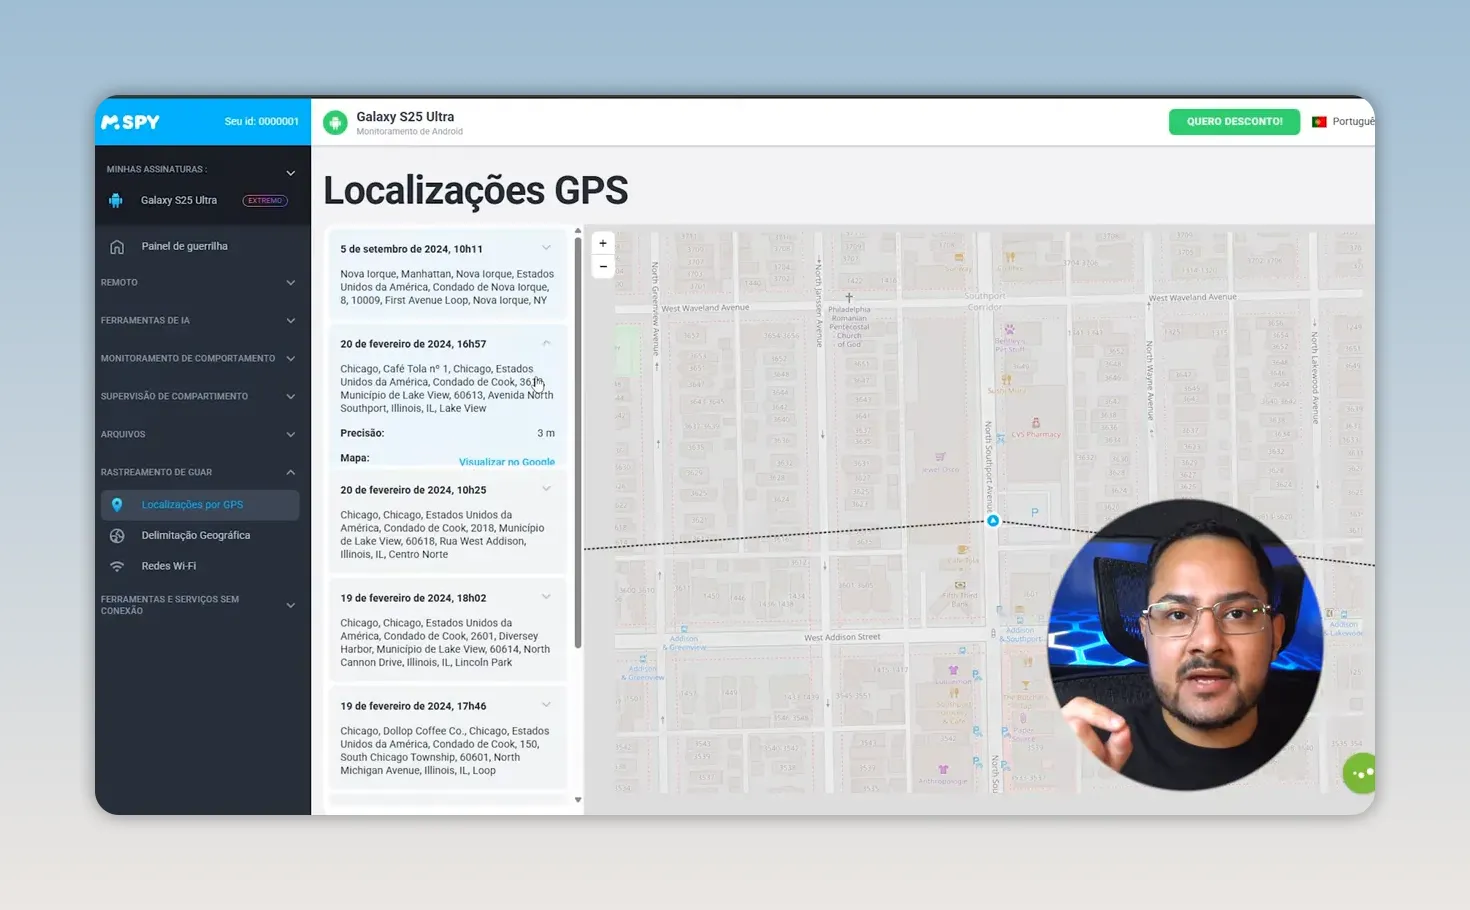Viewport: 1470px width, 910px height.
Task: Expand the ARQUIVOS section
Action: [x=291, y=435]
